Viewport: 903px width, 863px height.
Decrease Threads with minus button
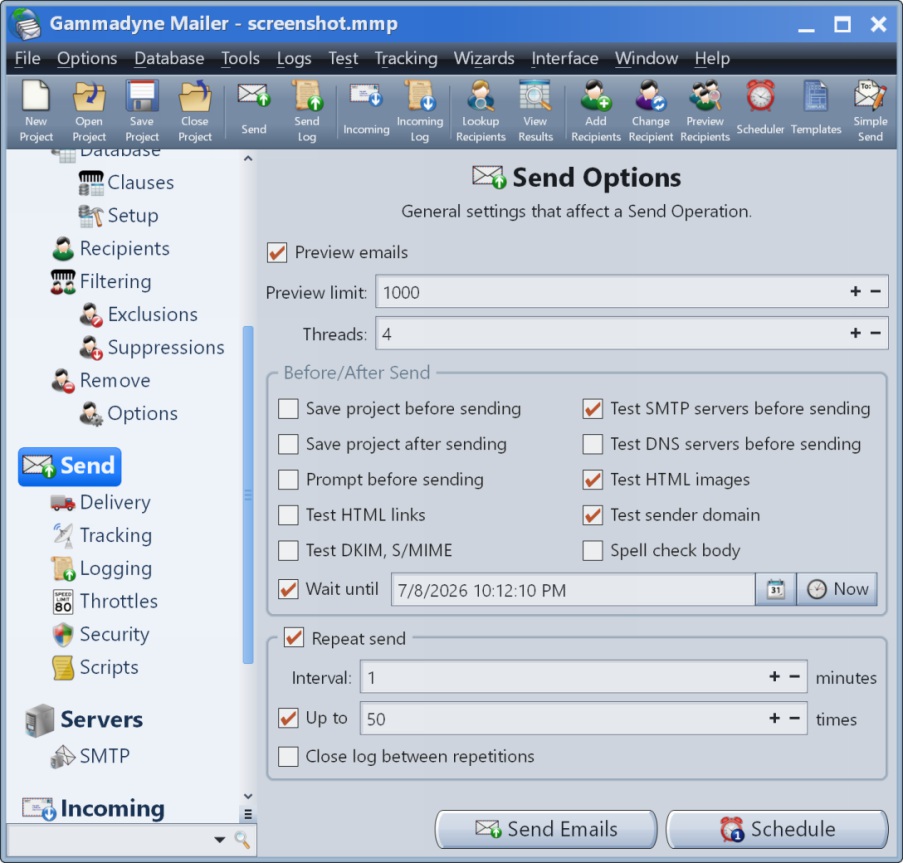click(875, 333)
